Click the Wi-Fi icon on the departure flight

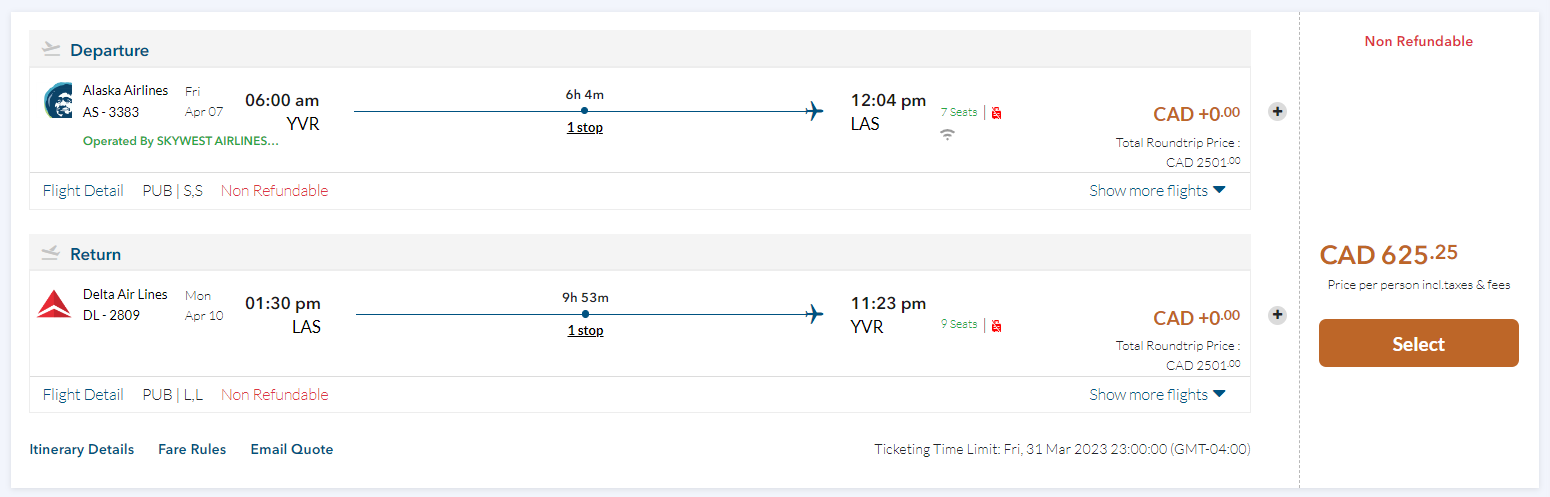tap(947, 134)
